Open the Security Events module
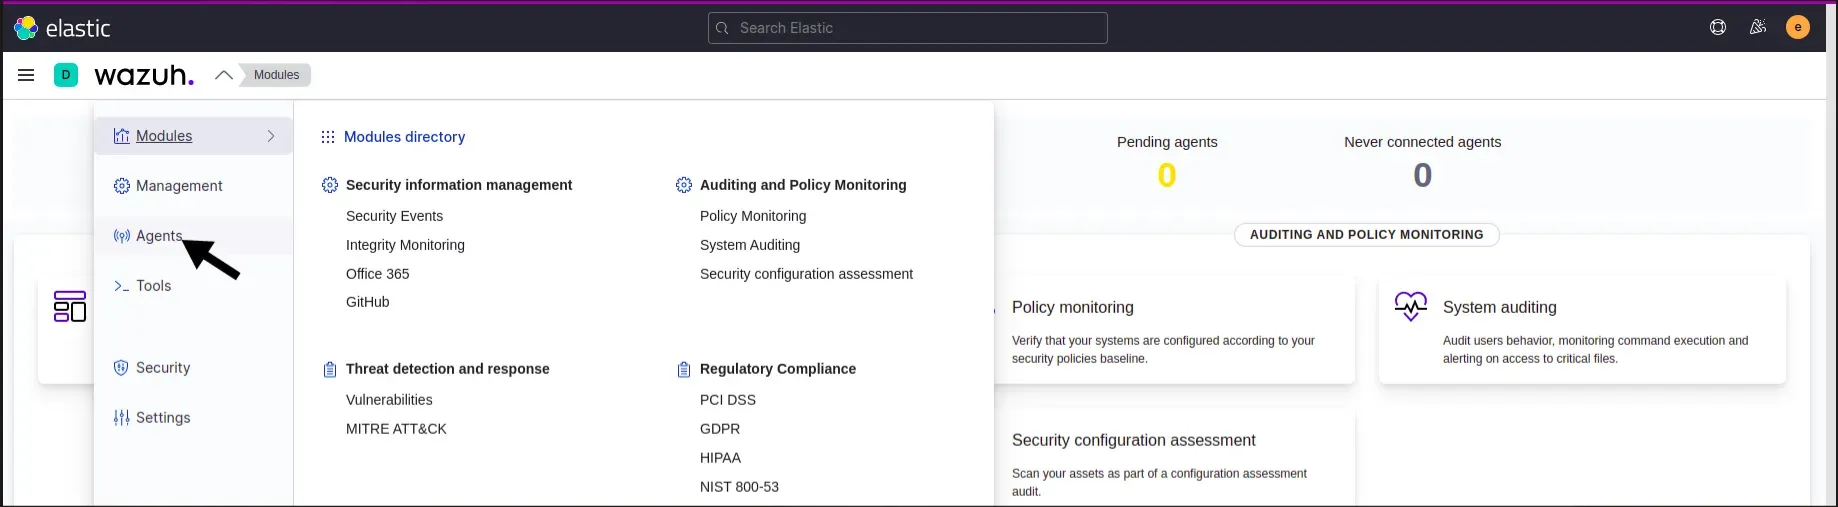1838x507 pixels. pyautogui.click(x=394, y=216)
